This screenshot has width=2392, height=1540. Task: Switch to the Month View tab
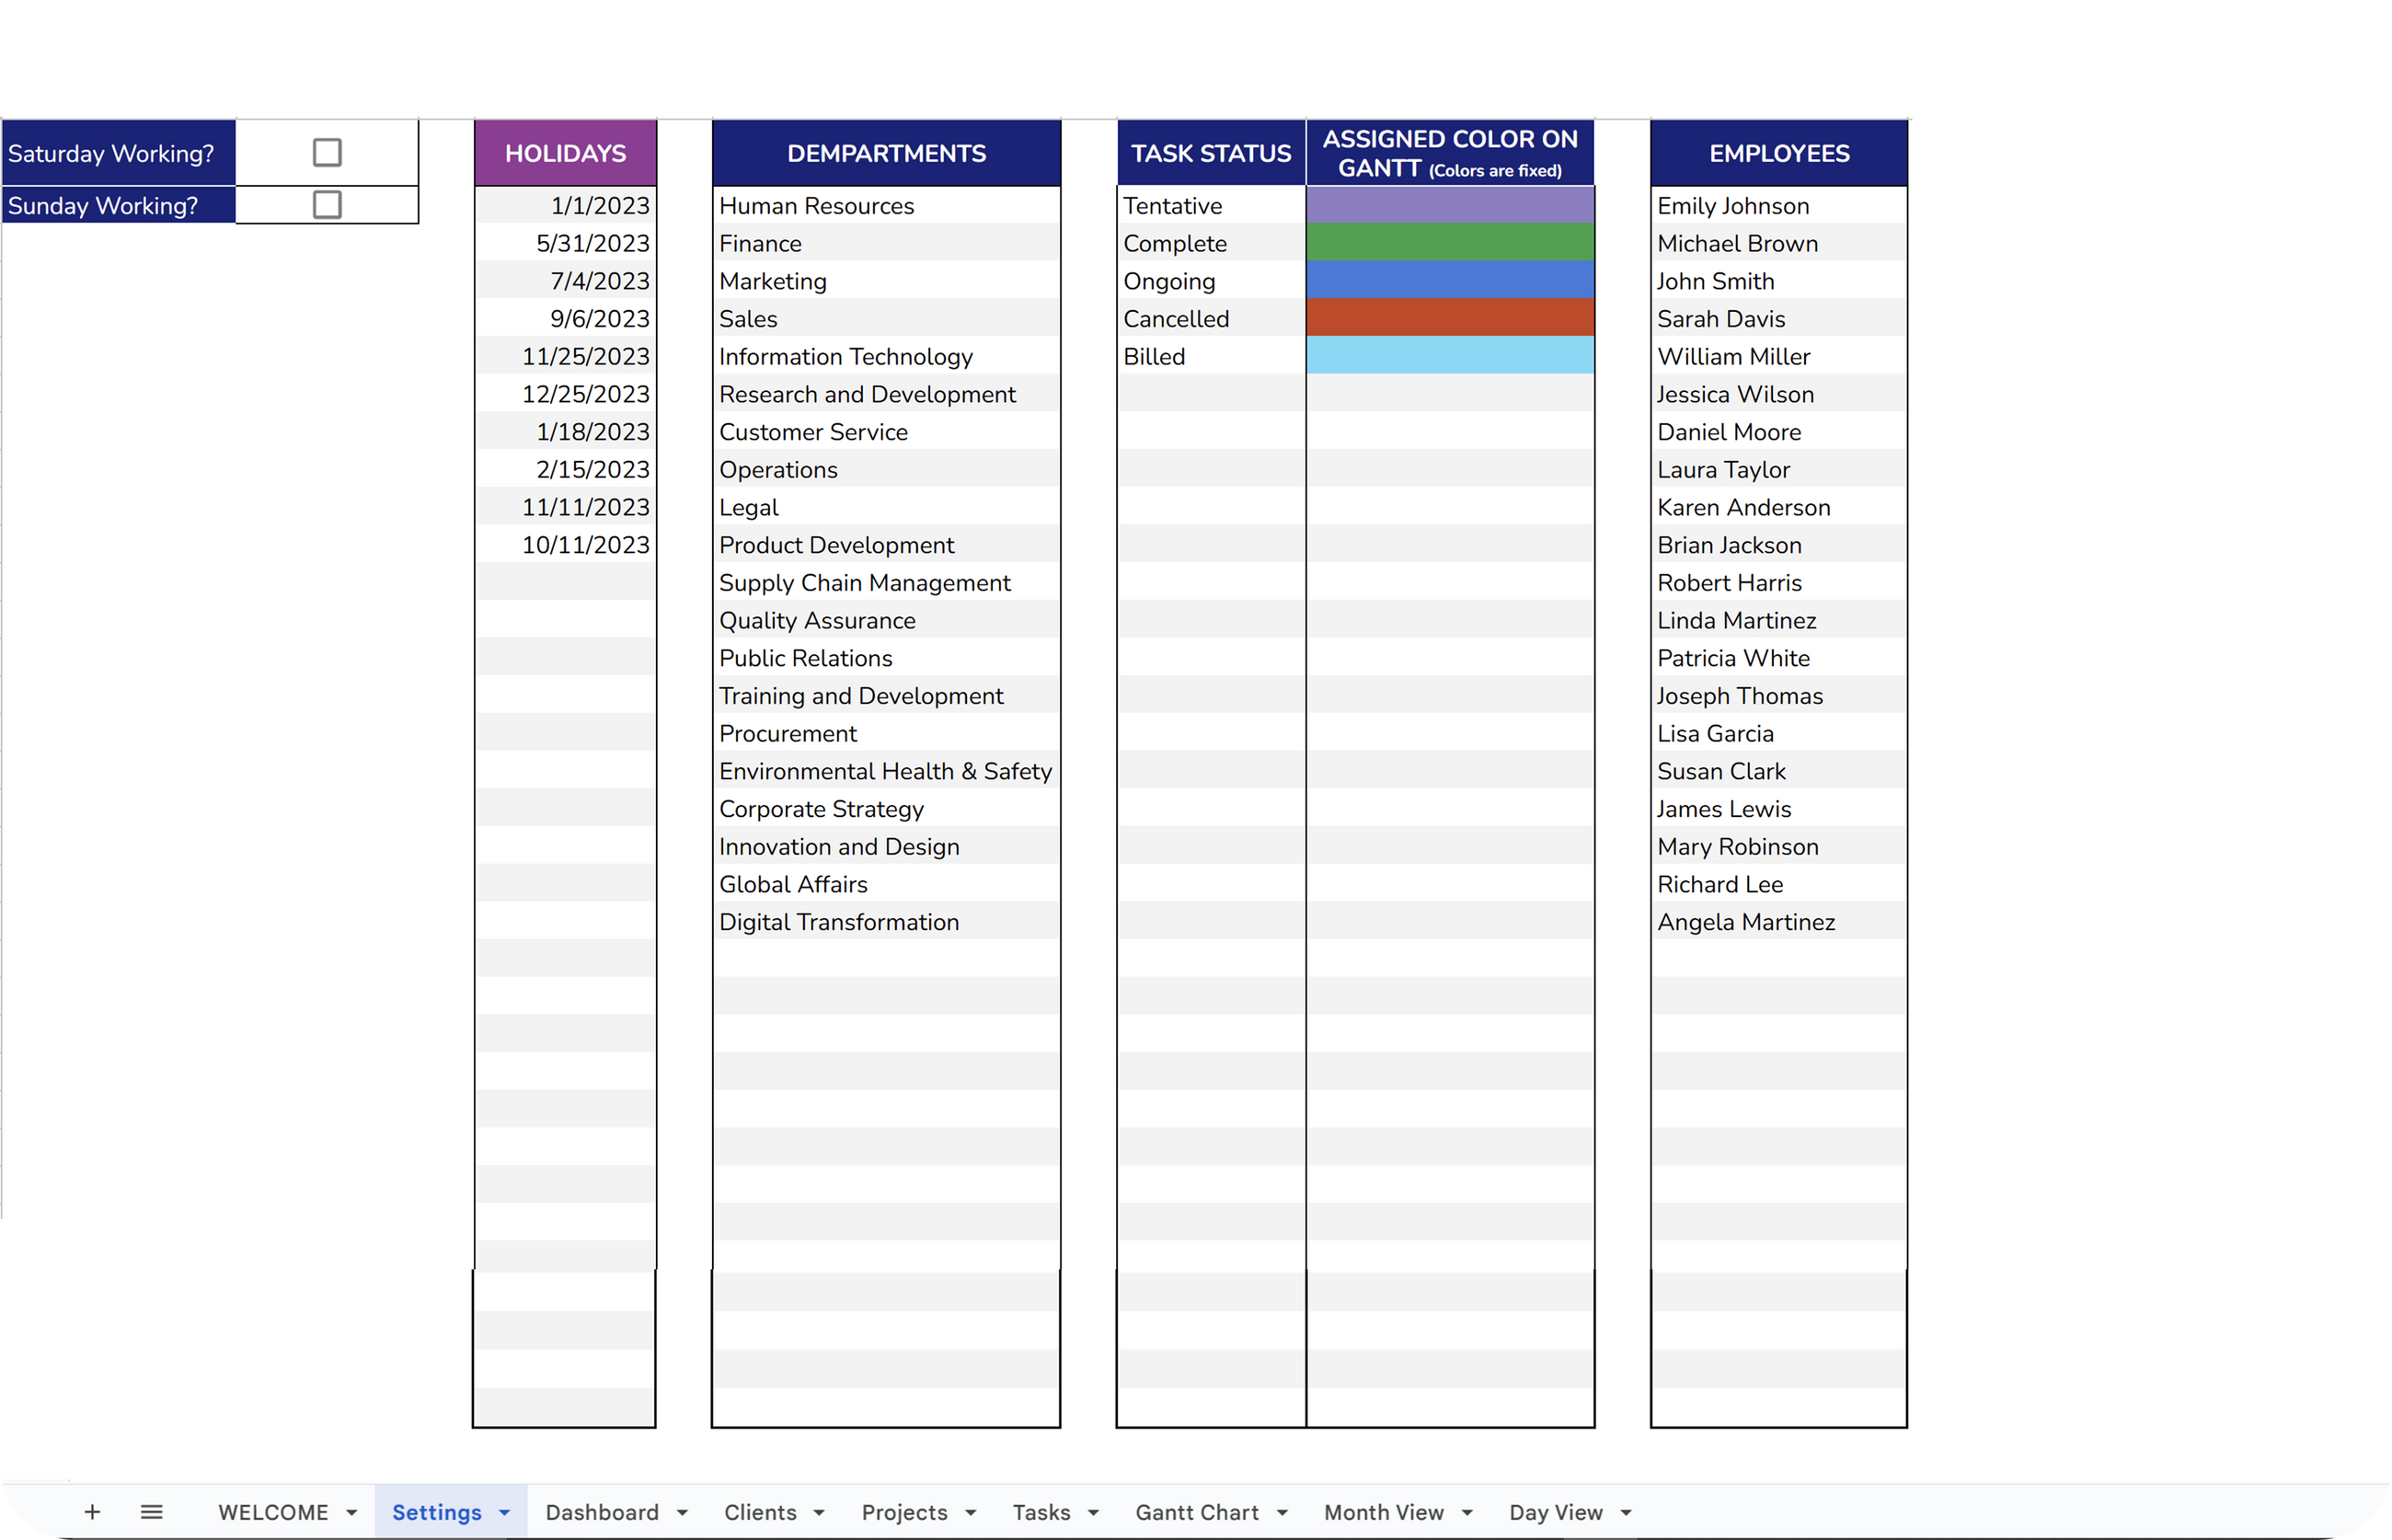tap(1383, 1512)
